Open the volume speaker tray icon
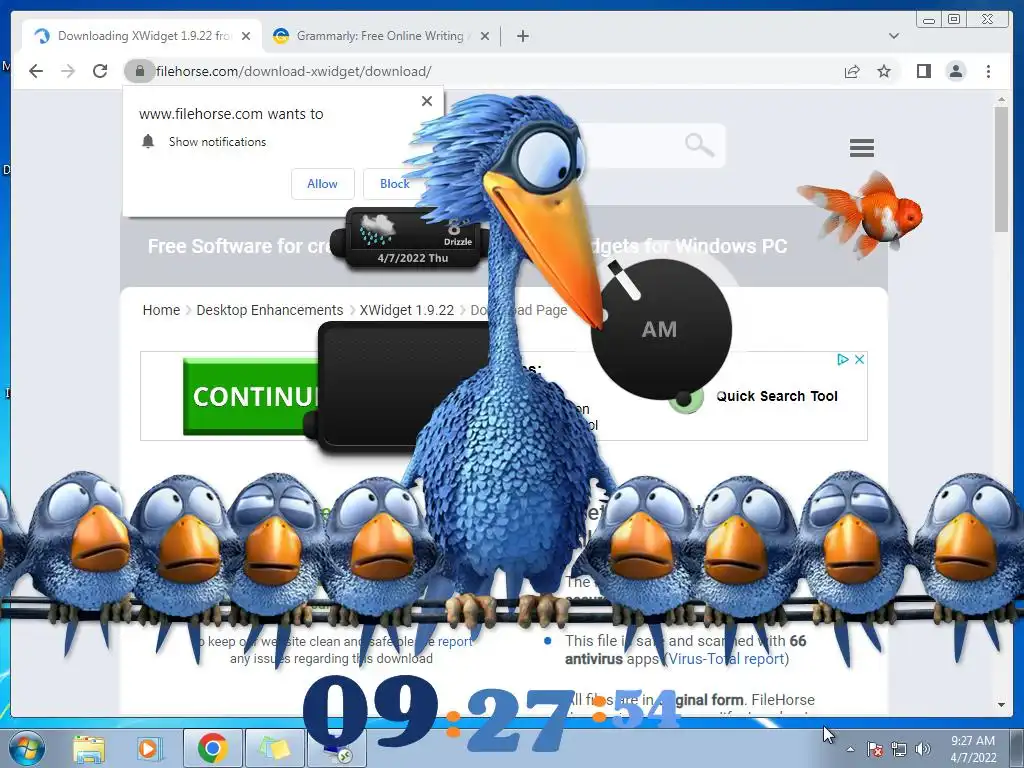This screenshot has width=1024, height=768. click(x=923, y=749)
